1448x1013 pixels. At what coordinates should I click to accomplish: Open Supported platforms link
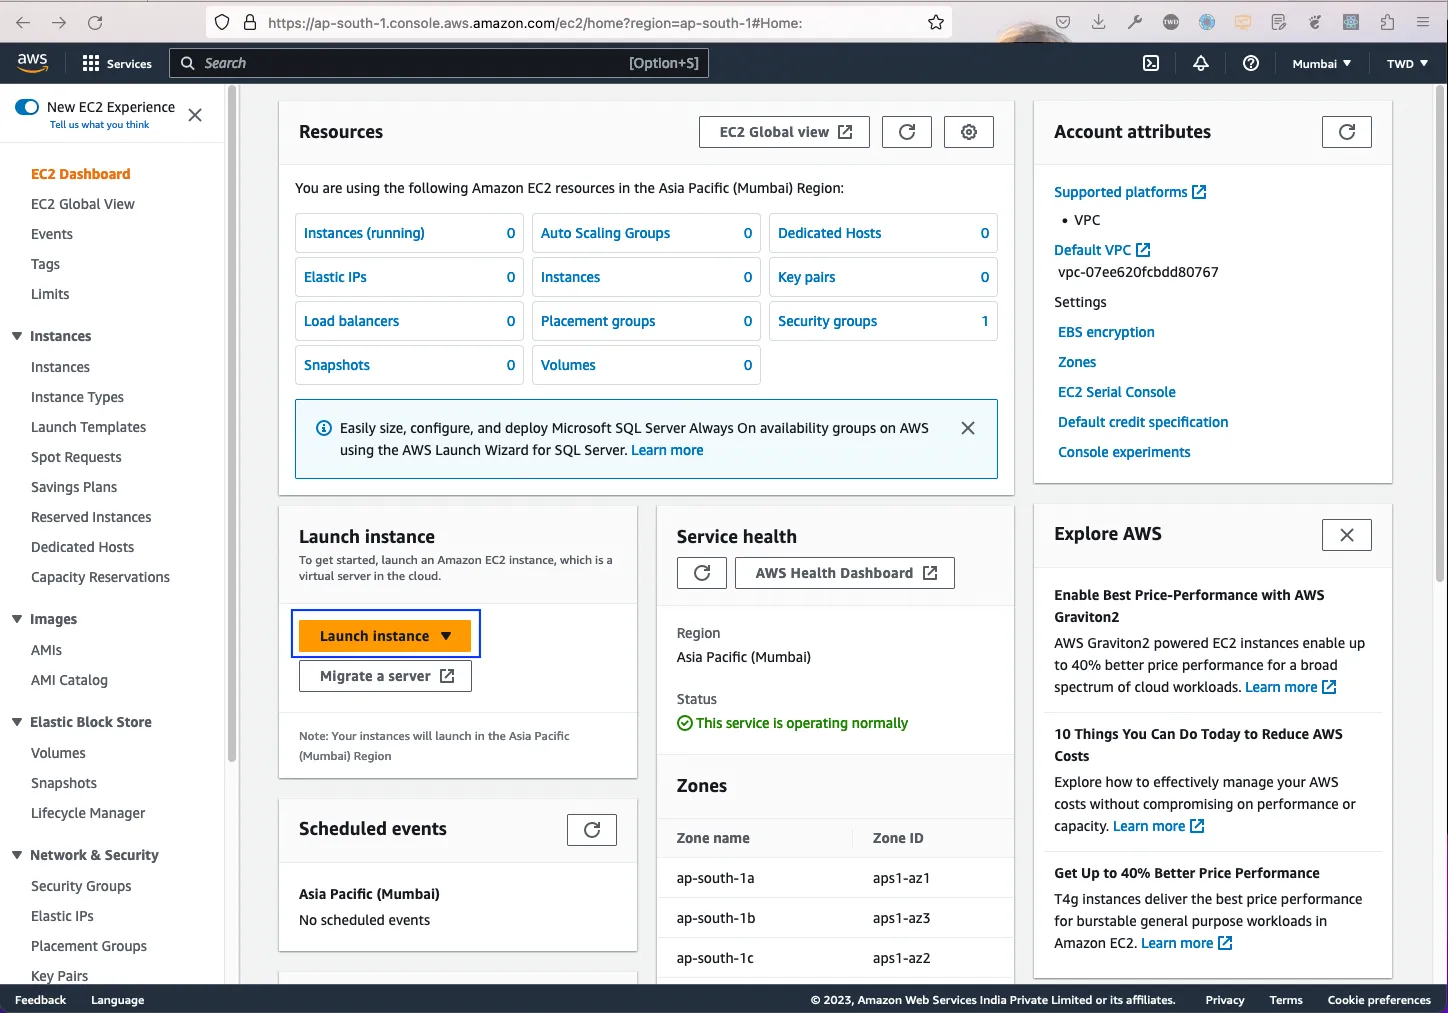pos(1130,192)
